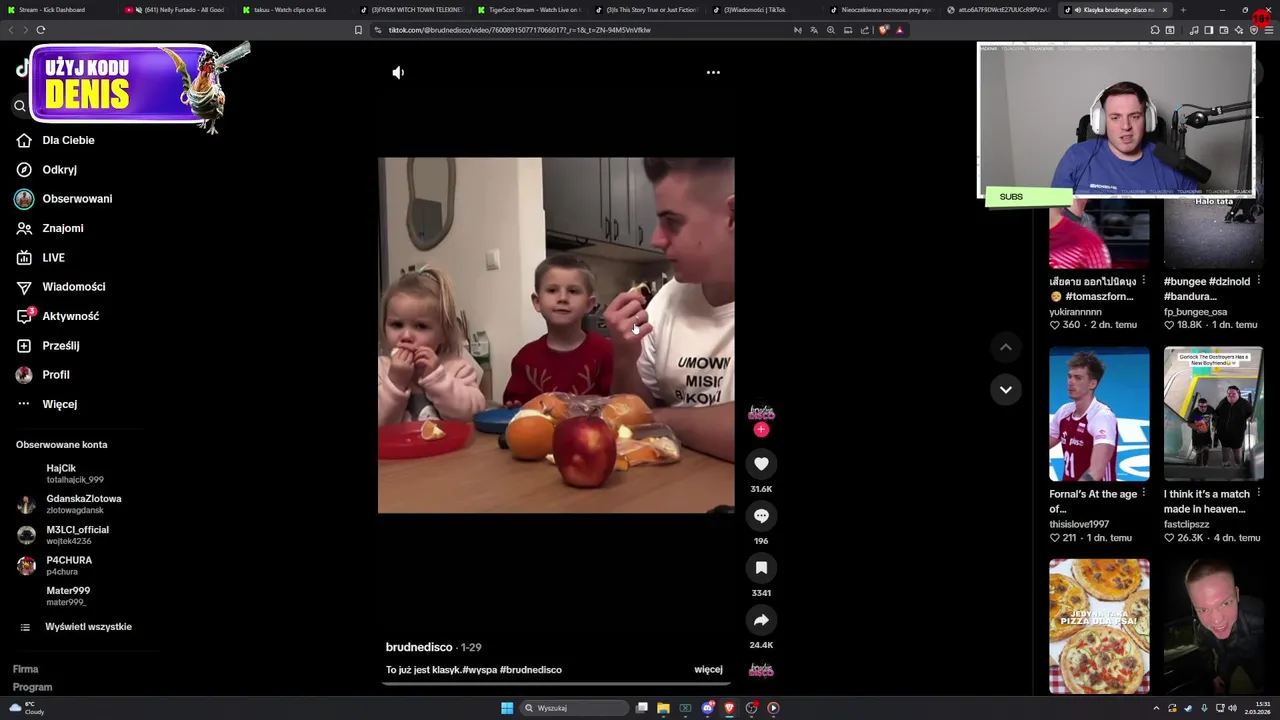Expand the caption with więcej
The height and width of the screenshot is (720, 1280).
tap(708, 670)
